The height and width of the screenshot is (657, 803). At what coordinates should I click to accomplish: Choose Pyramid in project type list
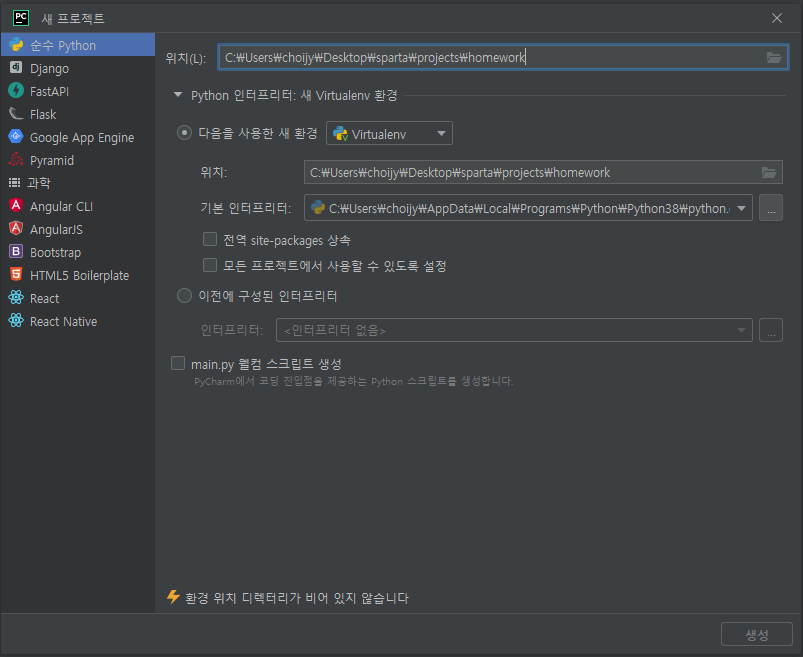(52, 161)
